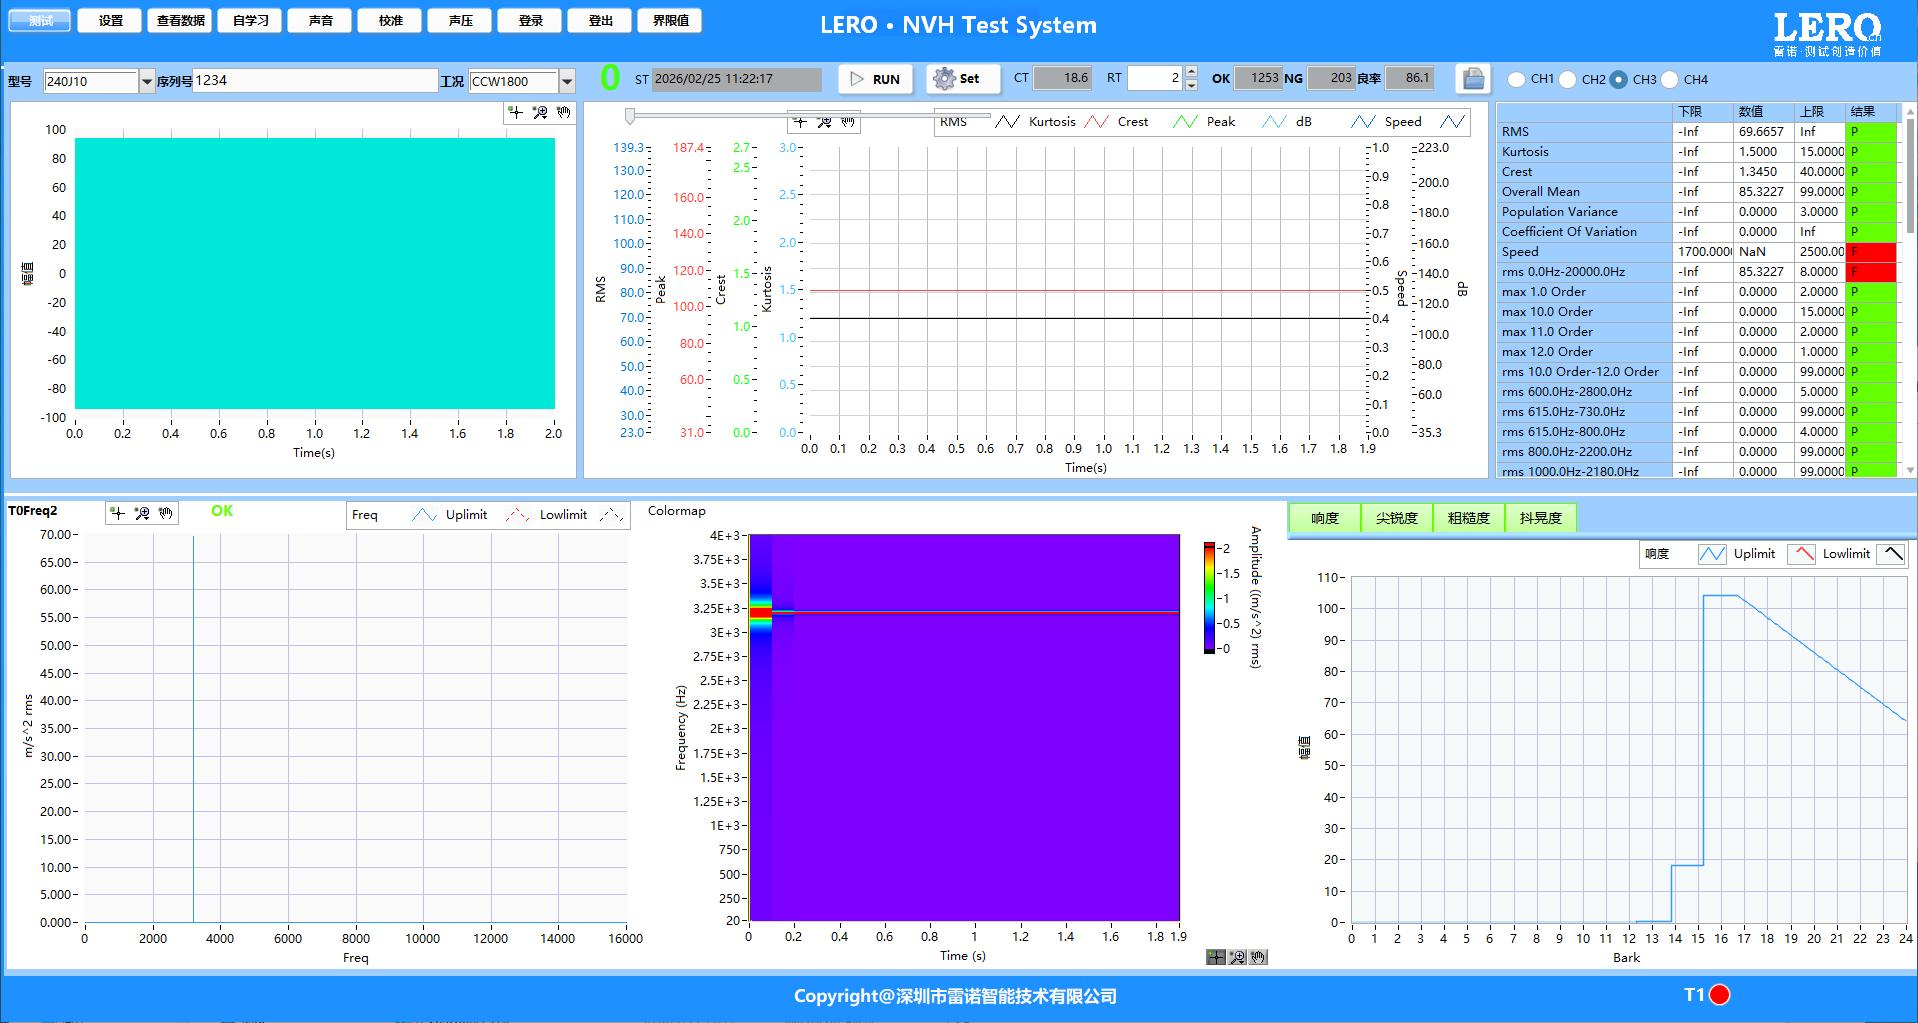This screenshot has width=1918, height=1023.
Task: Expand the 工况 condition dropdown
Action: (567, 81)
